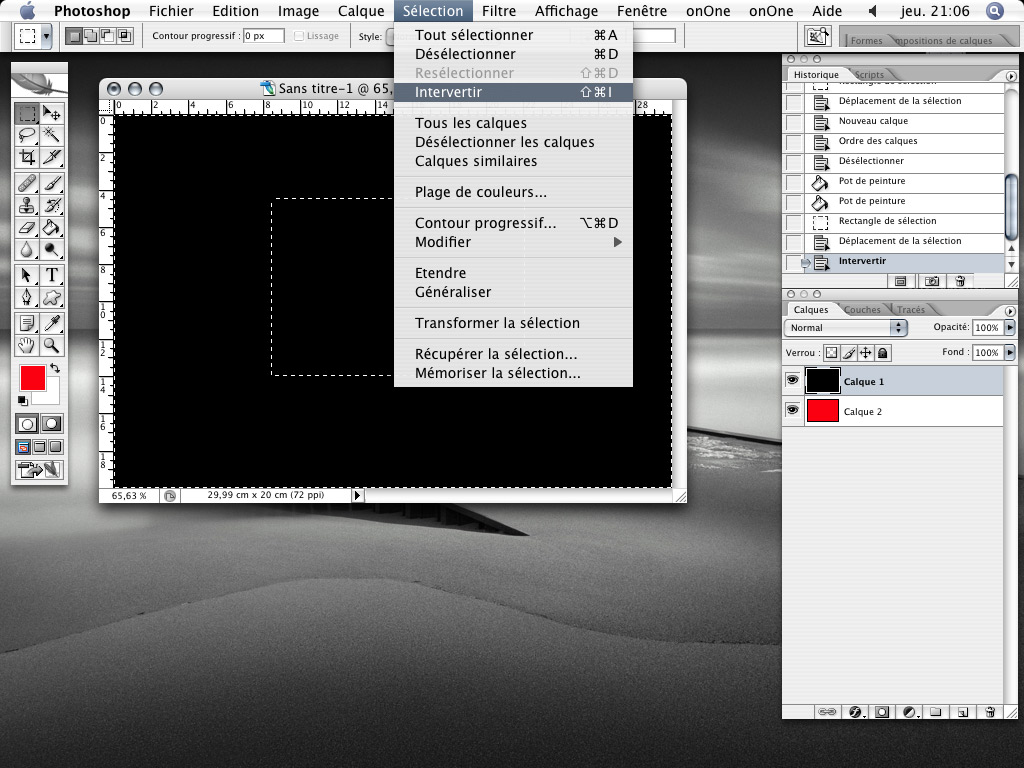Screen dimensions: 1024x768
Task: Switch to the Tracés tab
Action: point(910,310)
